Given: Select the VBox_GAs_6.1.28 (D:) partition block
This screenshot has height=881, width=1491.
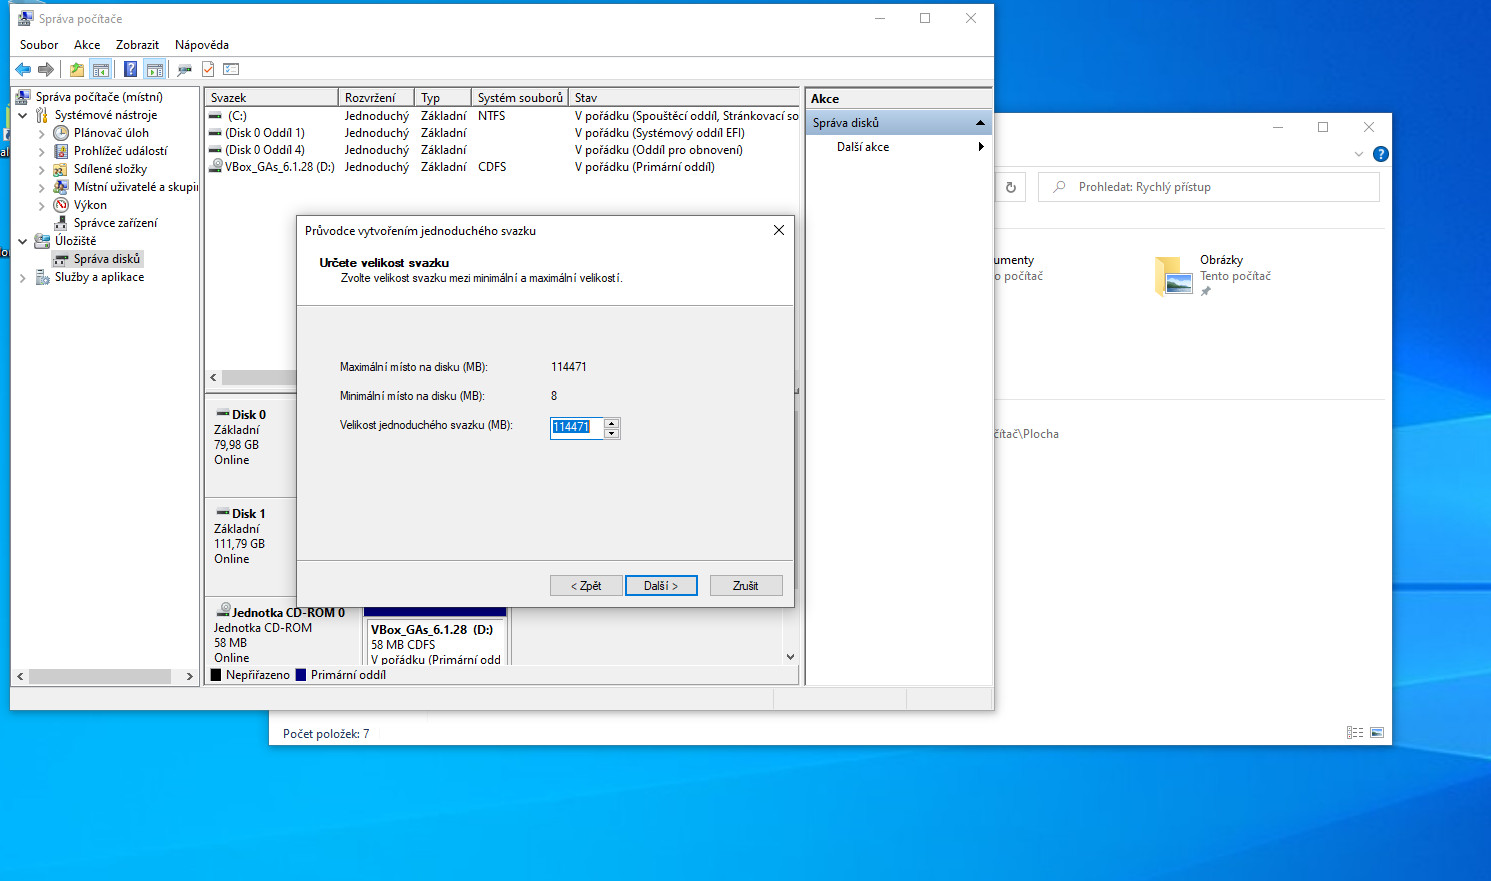Looking at the screenshot, I should click(435, 637).
